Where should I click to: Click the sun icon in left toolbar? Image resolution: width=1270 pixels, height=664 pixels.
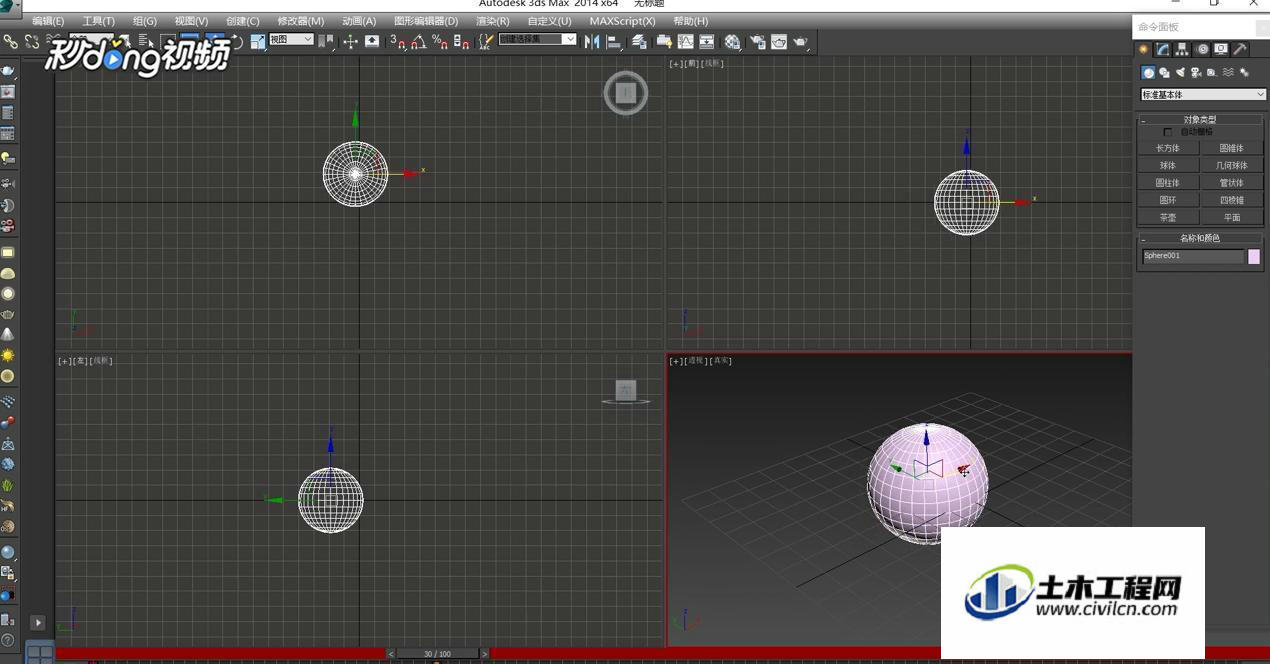(8, 355)
